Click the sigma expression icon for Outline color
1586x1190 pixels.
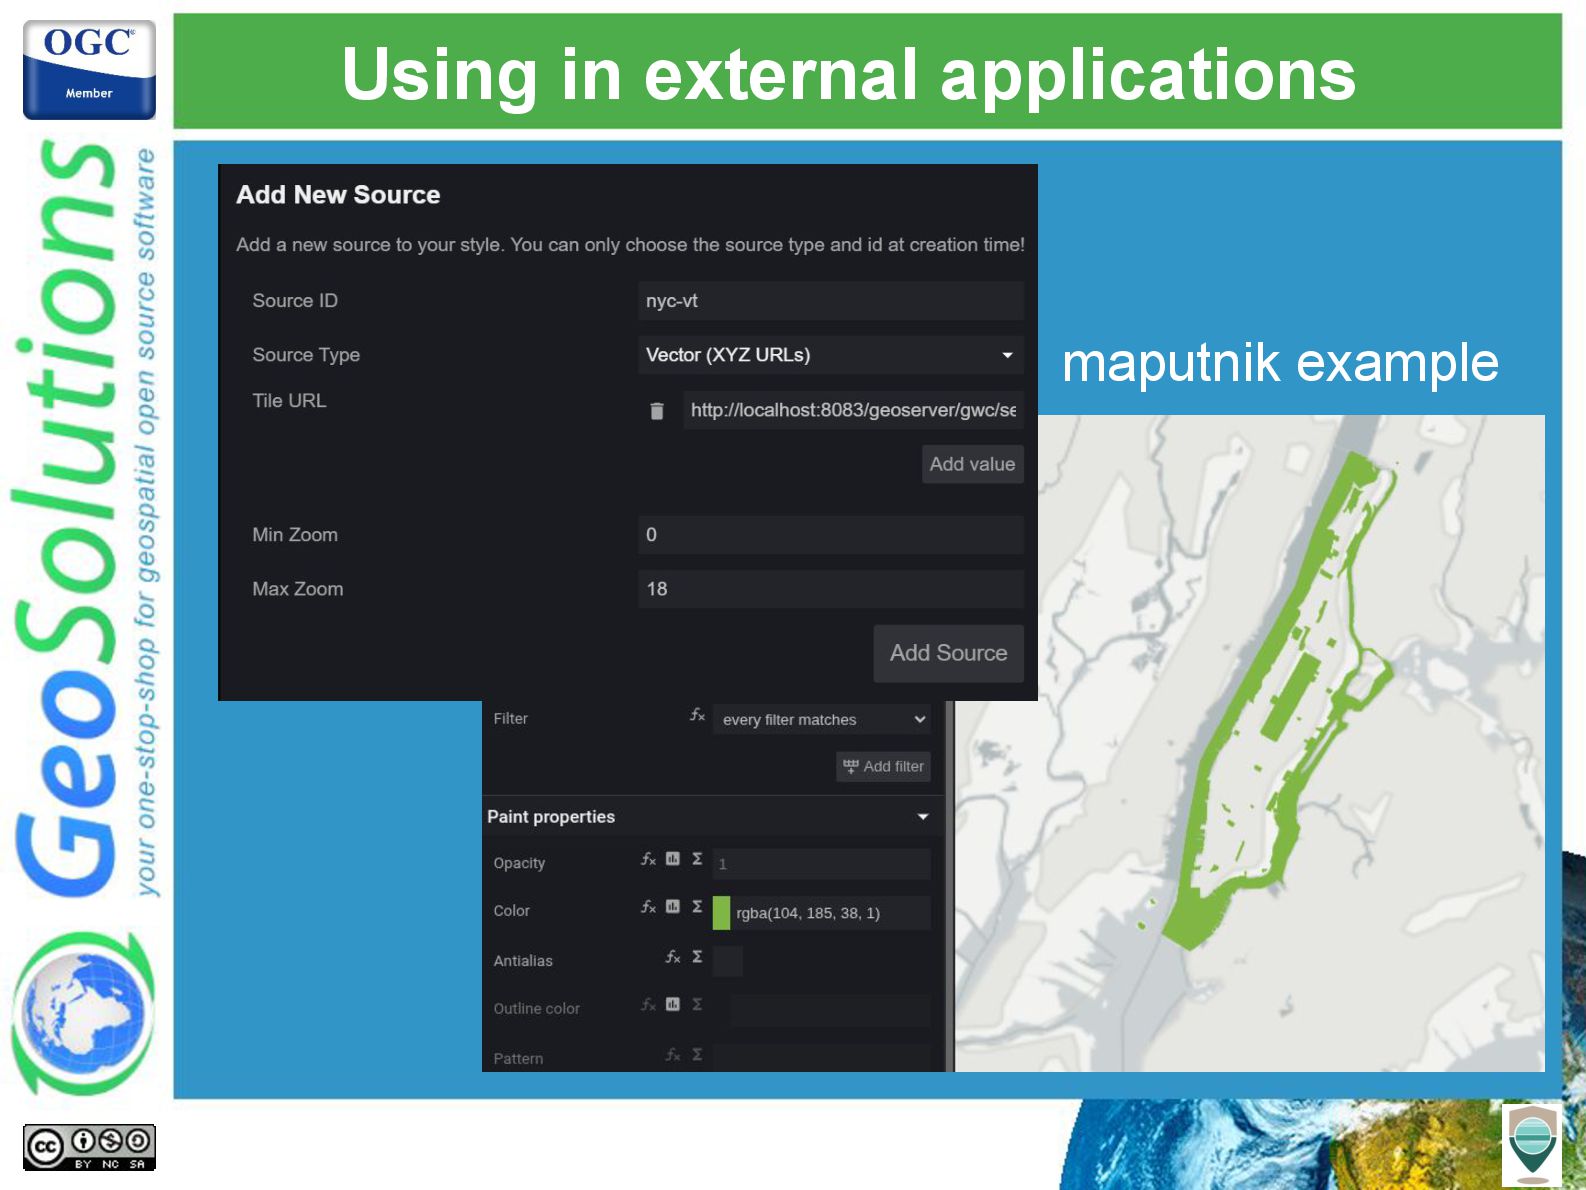(x=697, y=1004)
